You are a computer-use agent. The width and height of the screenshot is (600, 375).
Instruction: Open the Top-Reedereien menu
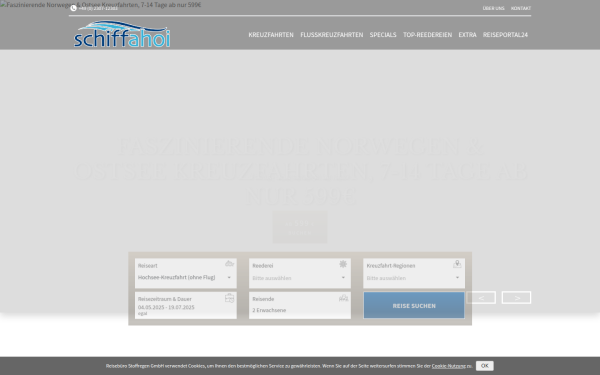[427, 35]
